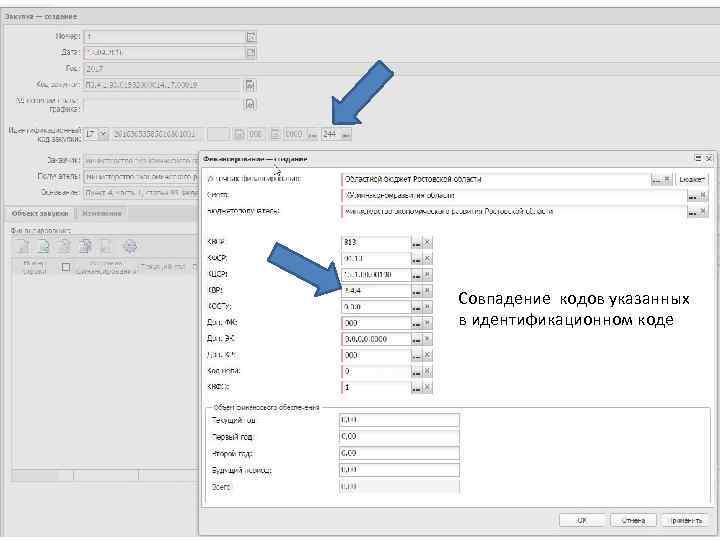Click the Бюджет button beside funding source
720x540 pixels.
tap(692, 180)
